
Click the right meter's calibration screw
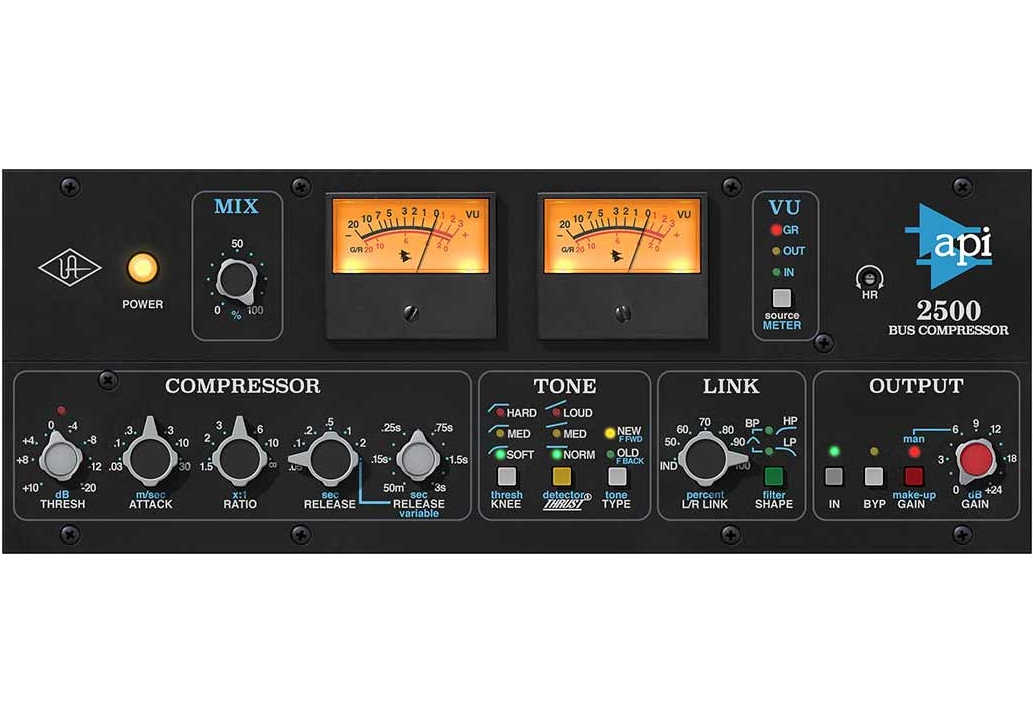click(623, 313)
